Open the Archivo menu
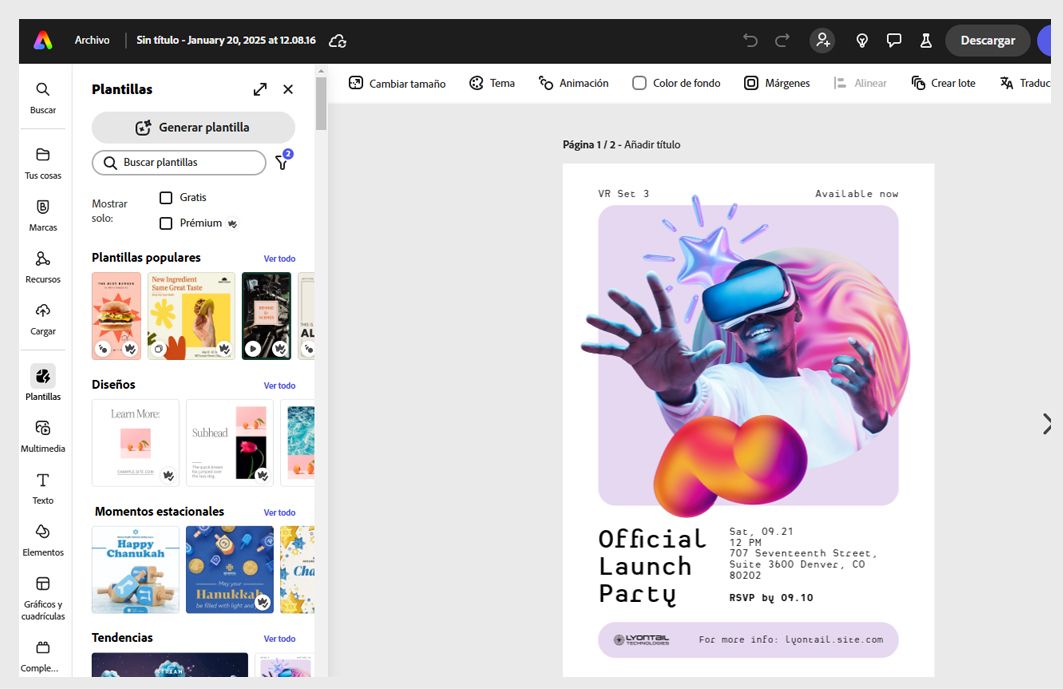1063x689 pixels. (92, 40)
